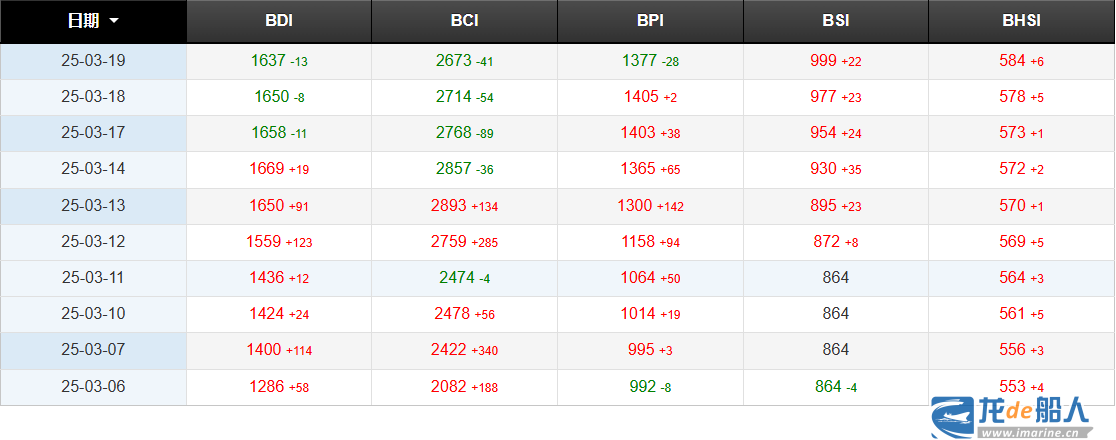Click the BSI 864 cell for 25-03-10

point(836,314)
